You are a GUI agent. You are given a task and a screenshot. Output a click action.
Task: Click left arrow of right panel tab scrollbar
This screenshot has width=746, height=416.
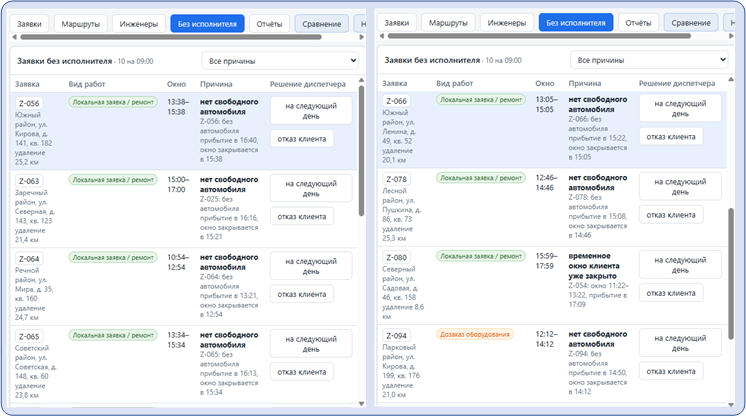tap(382, 36)
